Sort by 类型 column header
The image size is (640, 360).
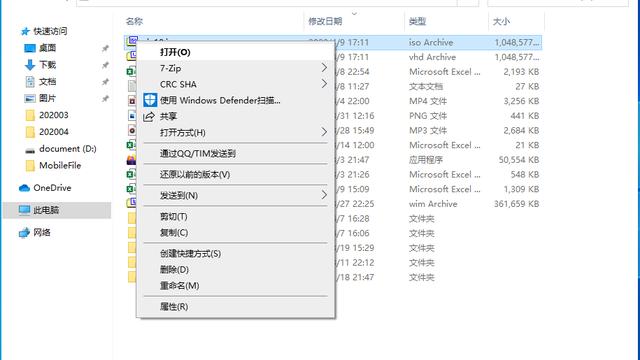[x=418, y=21]
